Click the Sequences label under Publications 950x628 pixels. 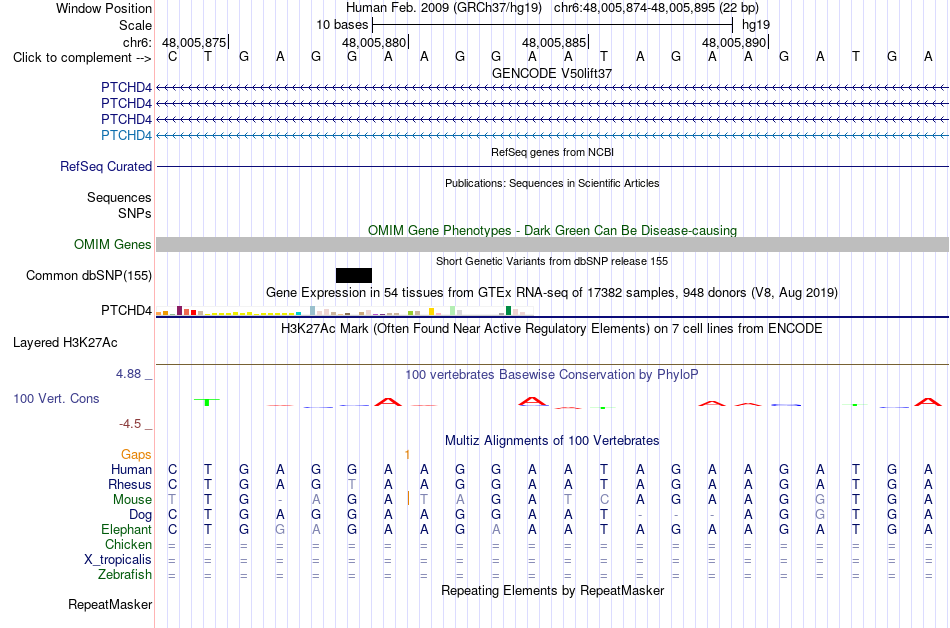[119, 197]
